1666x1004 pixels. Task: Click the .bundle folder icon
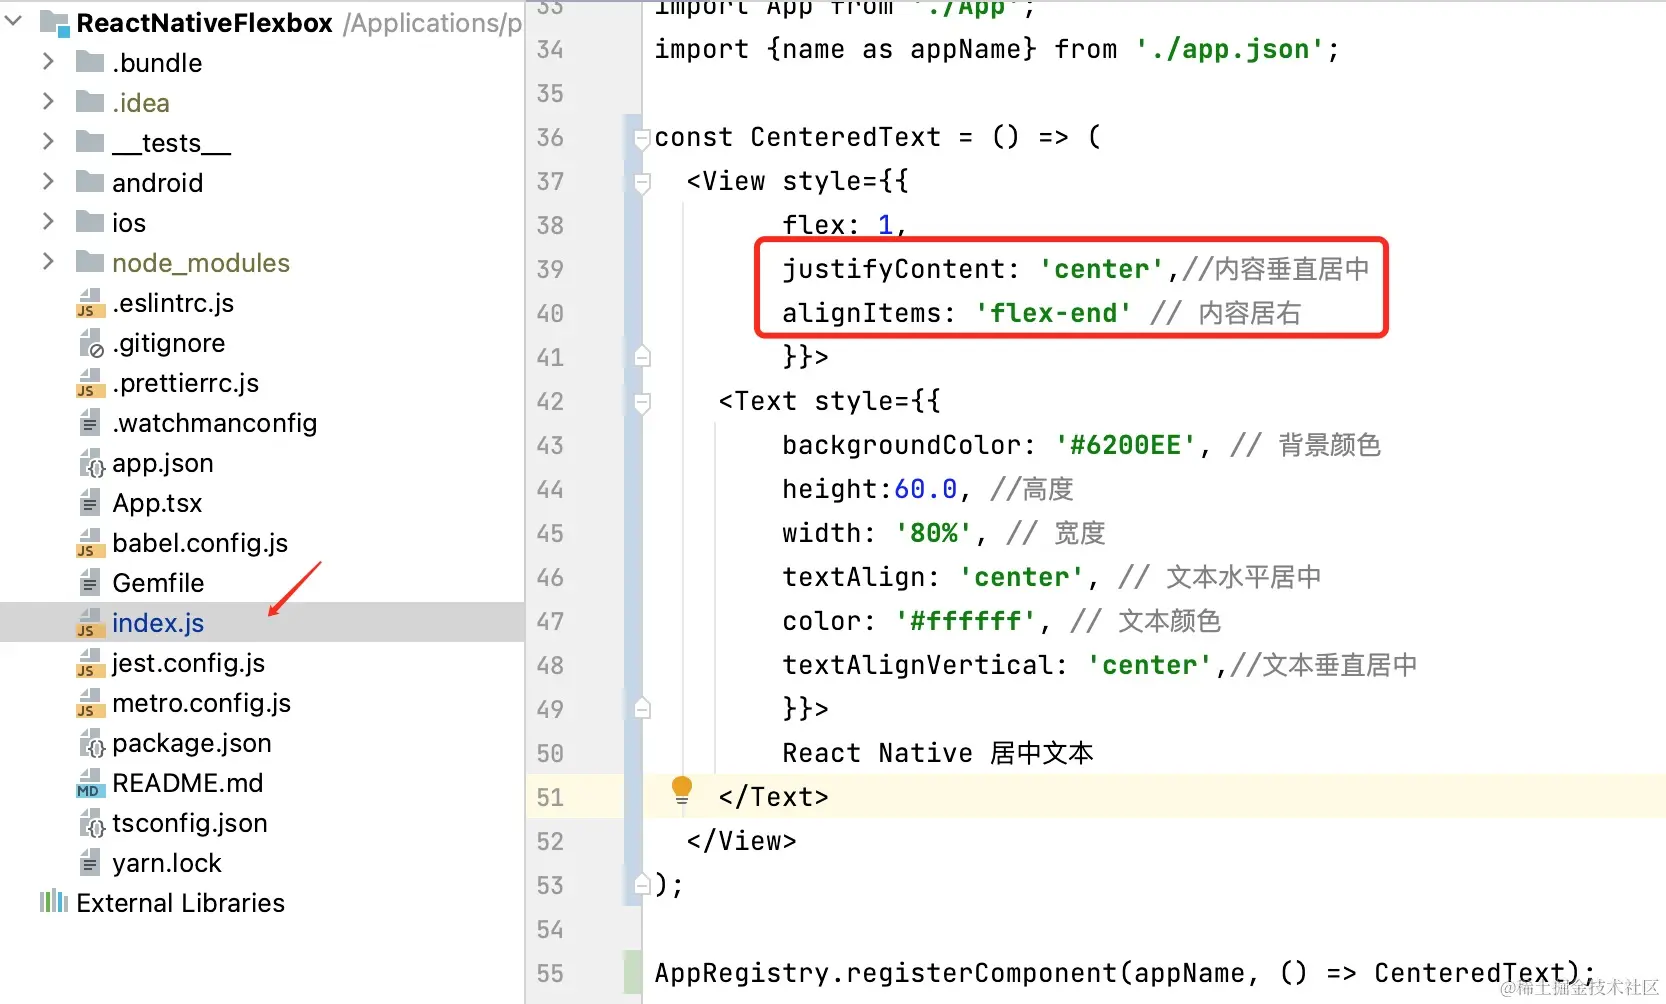[x=90, y=62]
